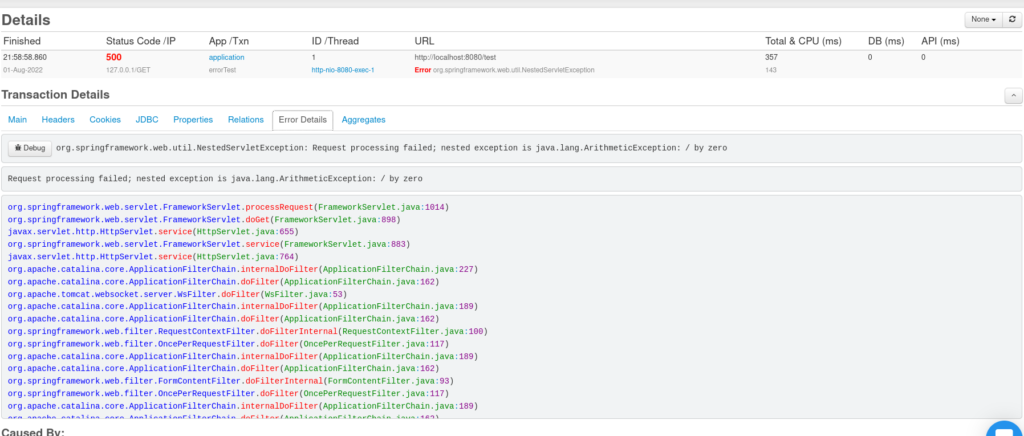
Task: Open thread link http-nio-8080-exec-1
Action: pos(343,69)
